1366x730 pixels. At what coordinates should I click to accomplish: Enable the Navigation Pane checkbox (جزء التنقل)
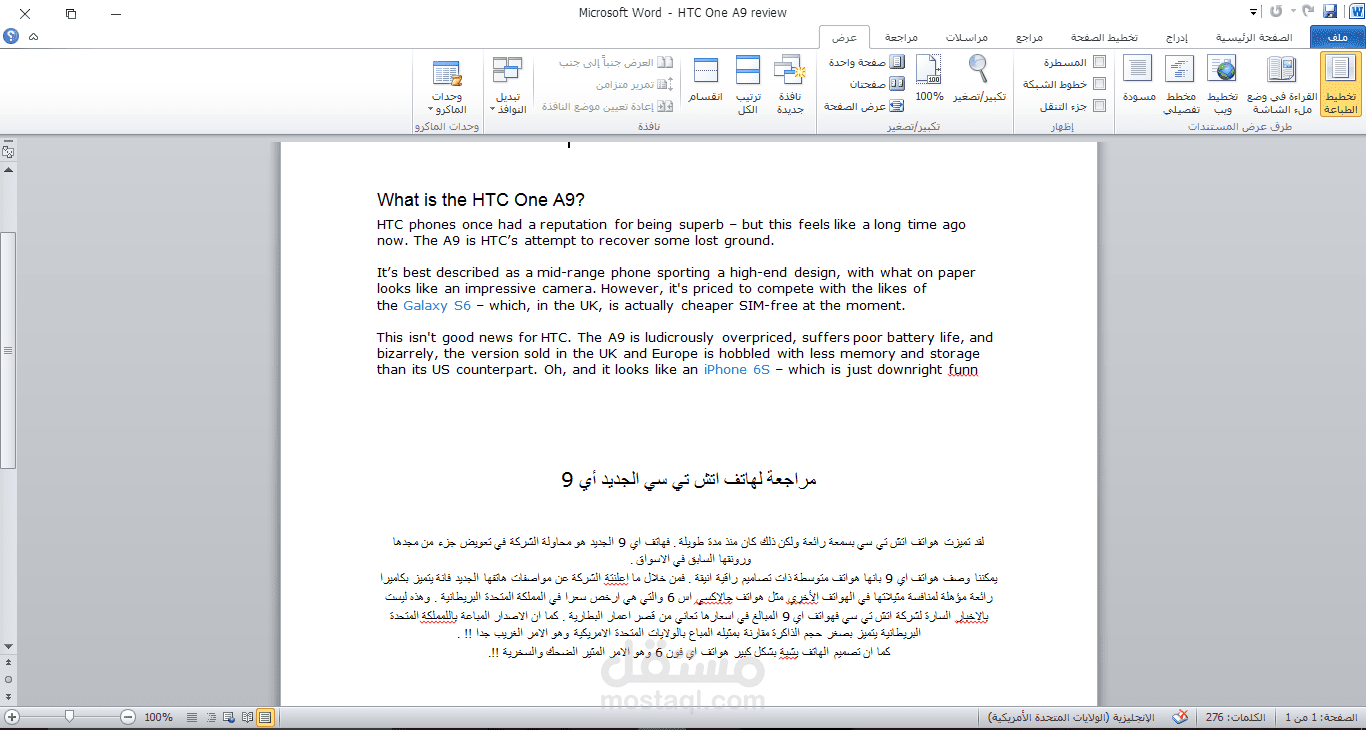click(1100, 106)
